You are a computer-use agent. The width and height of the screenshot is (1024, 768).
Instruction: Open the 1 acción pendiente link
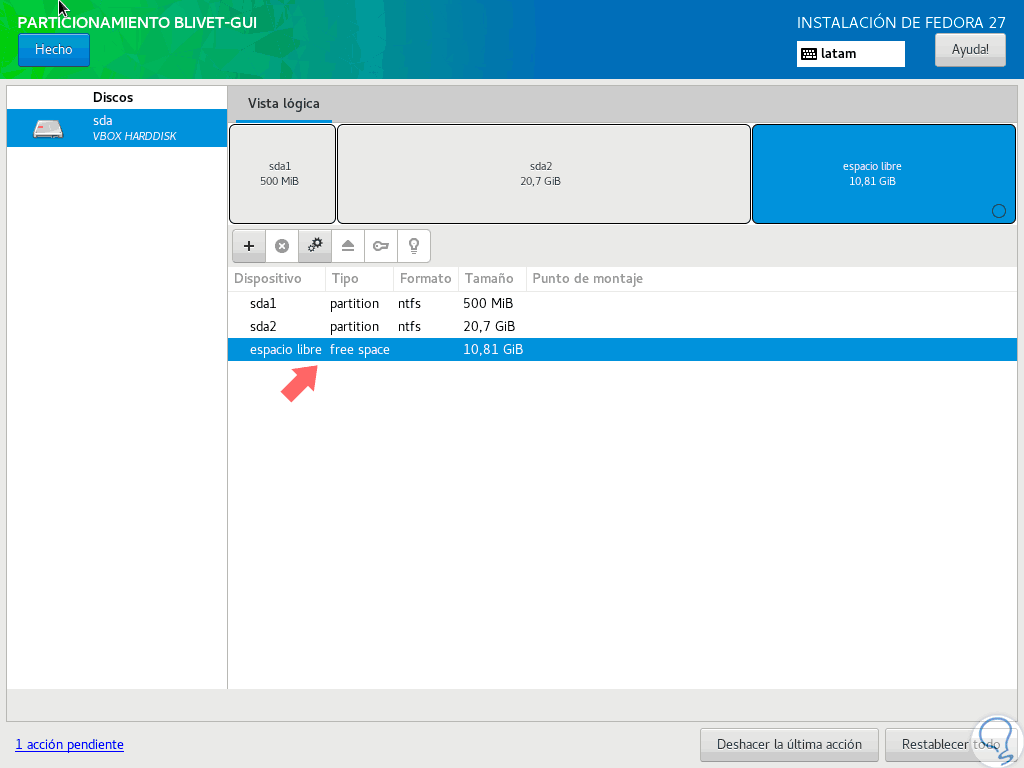(69, 744)
